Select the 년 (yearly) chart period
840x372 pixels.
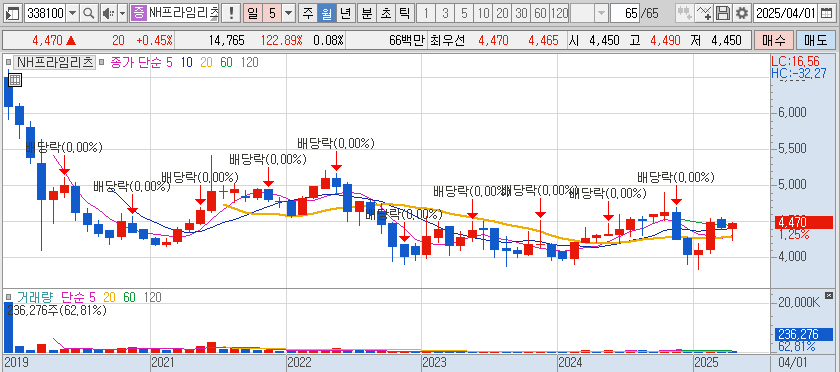point(345,13)
